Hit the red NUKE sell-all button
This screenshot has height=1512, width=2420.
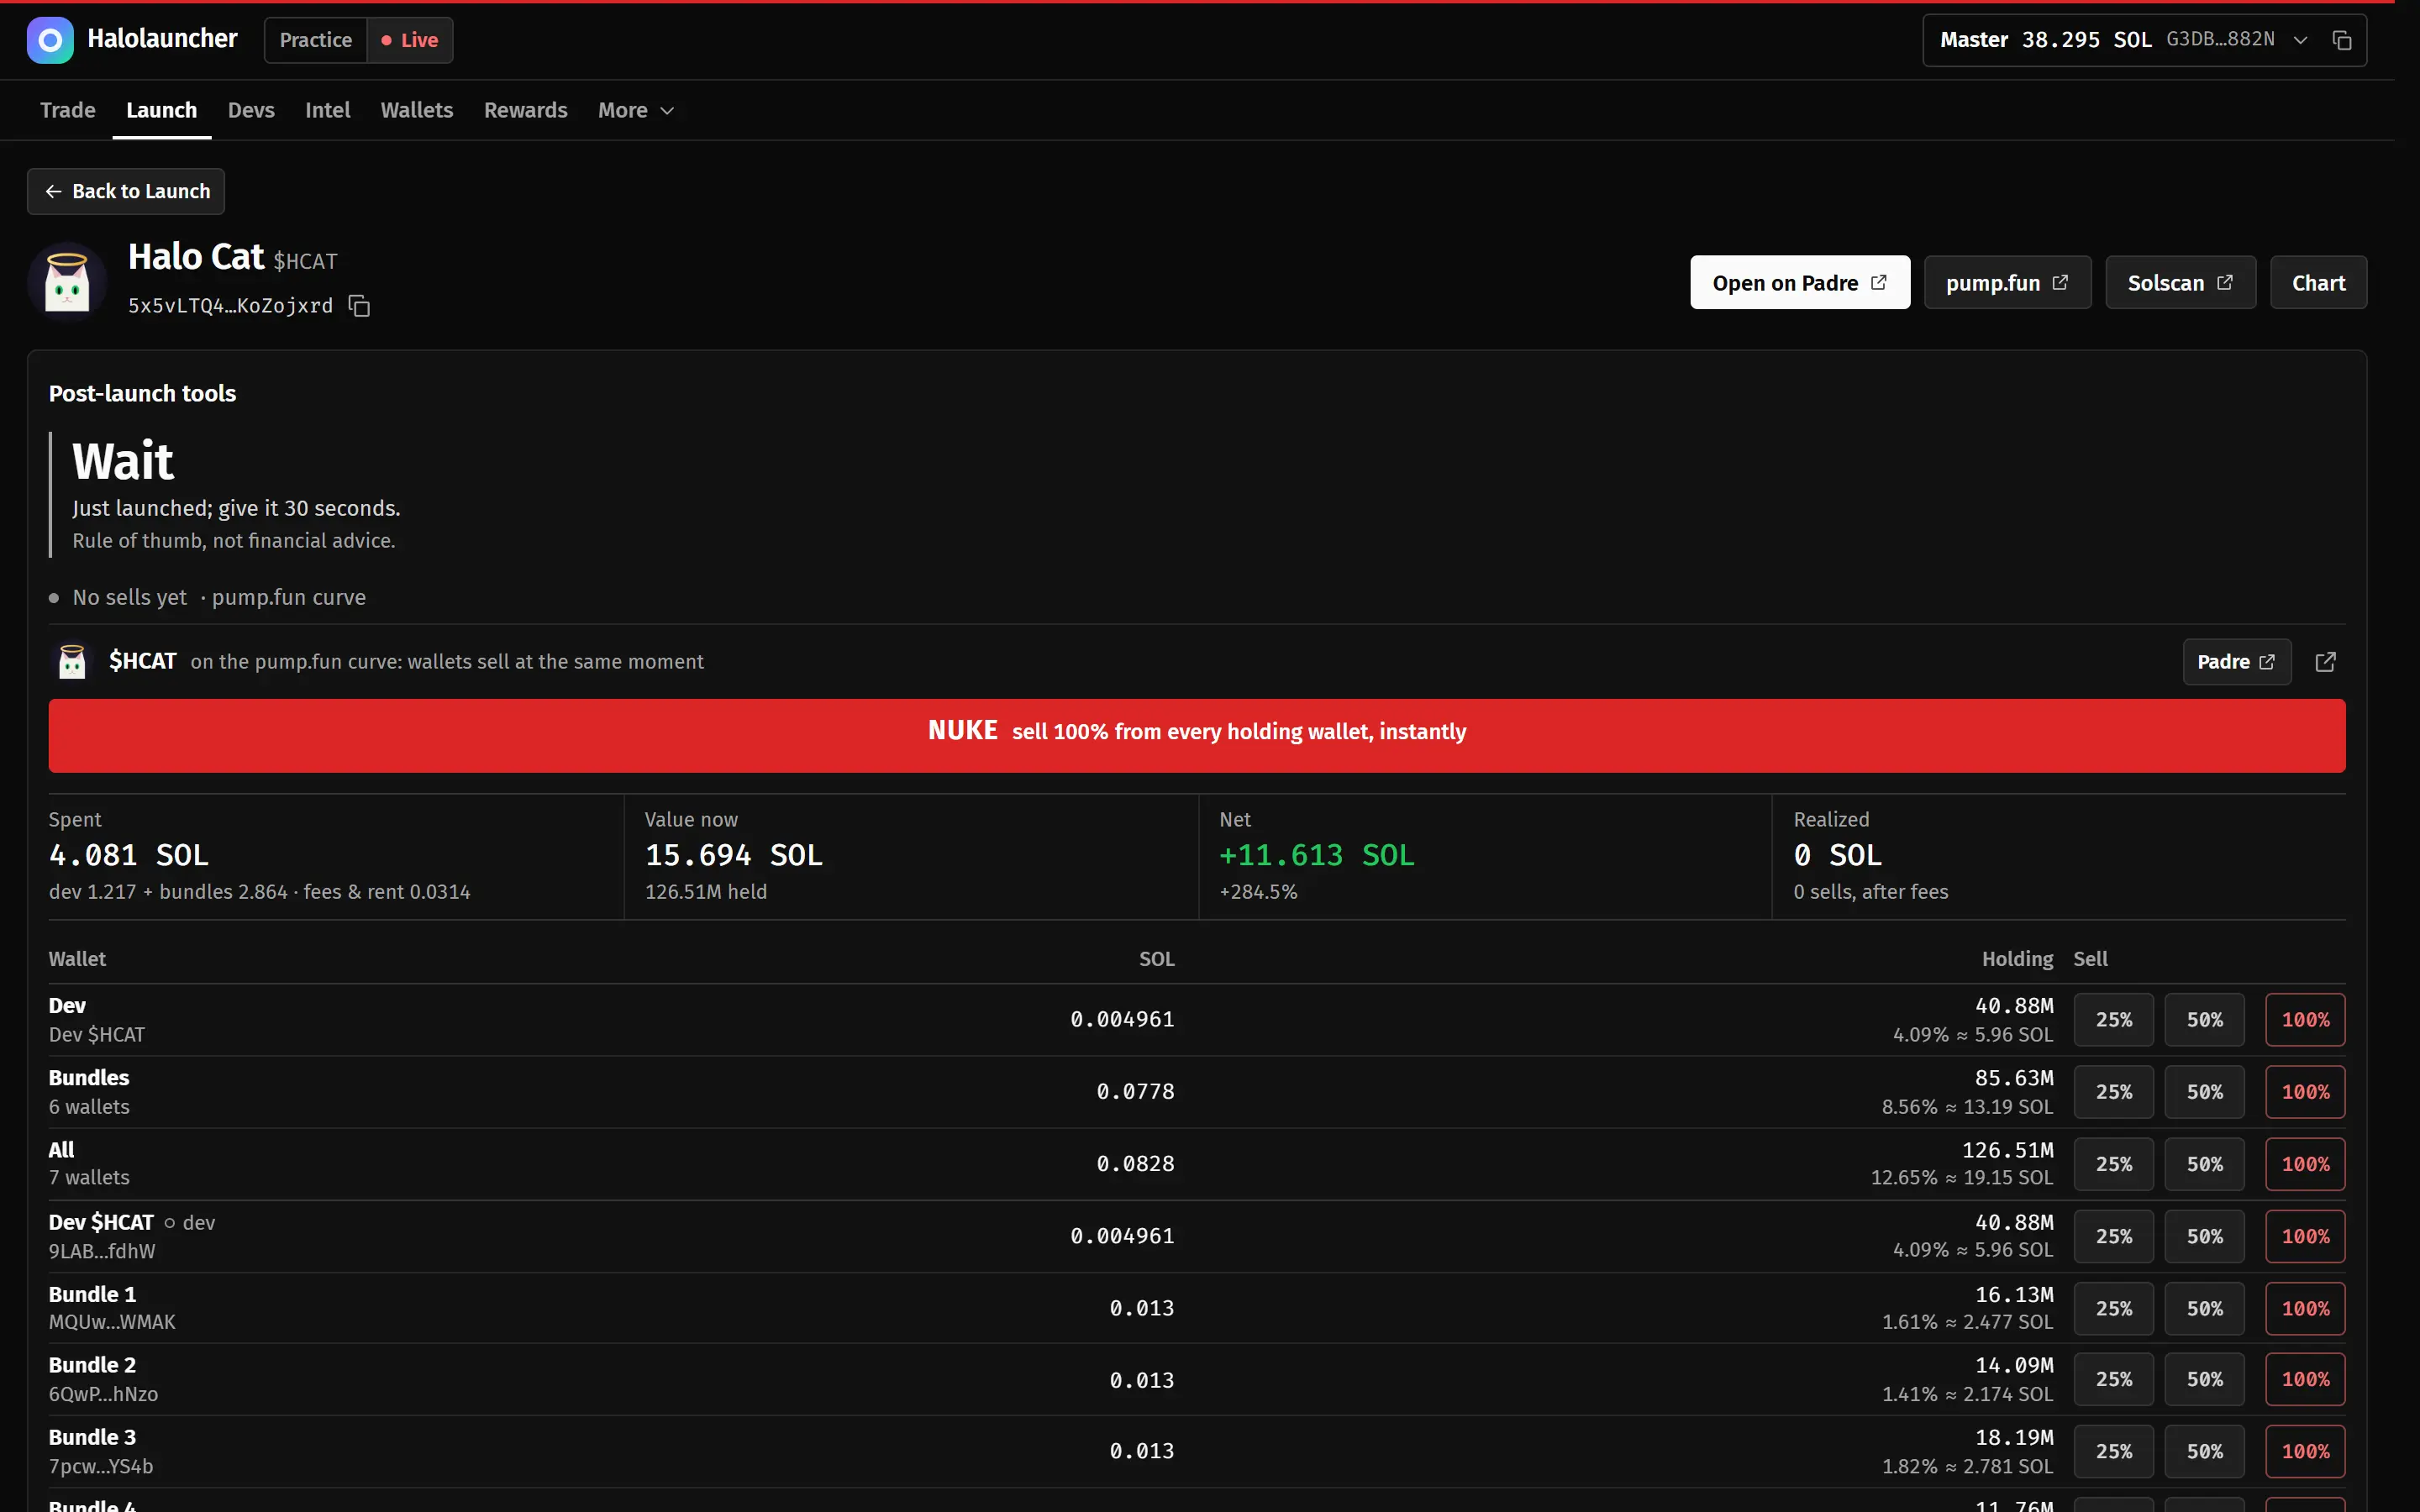tap(1197, 735)
